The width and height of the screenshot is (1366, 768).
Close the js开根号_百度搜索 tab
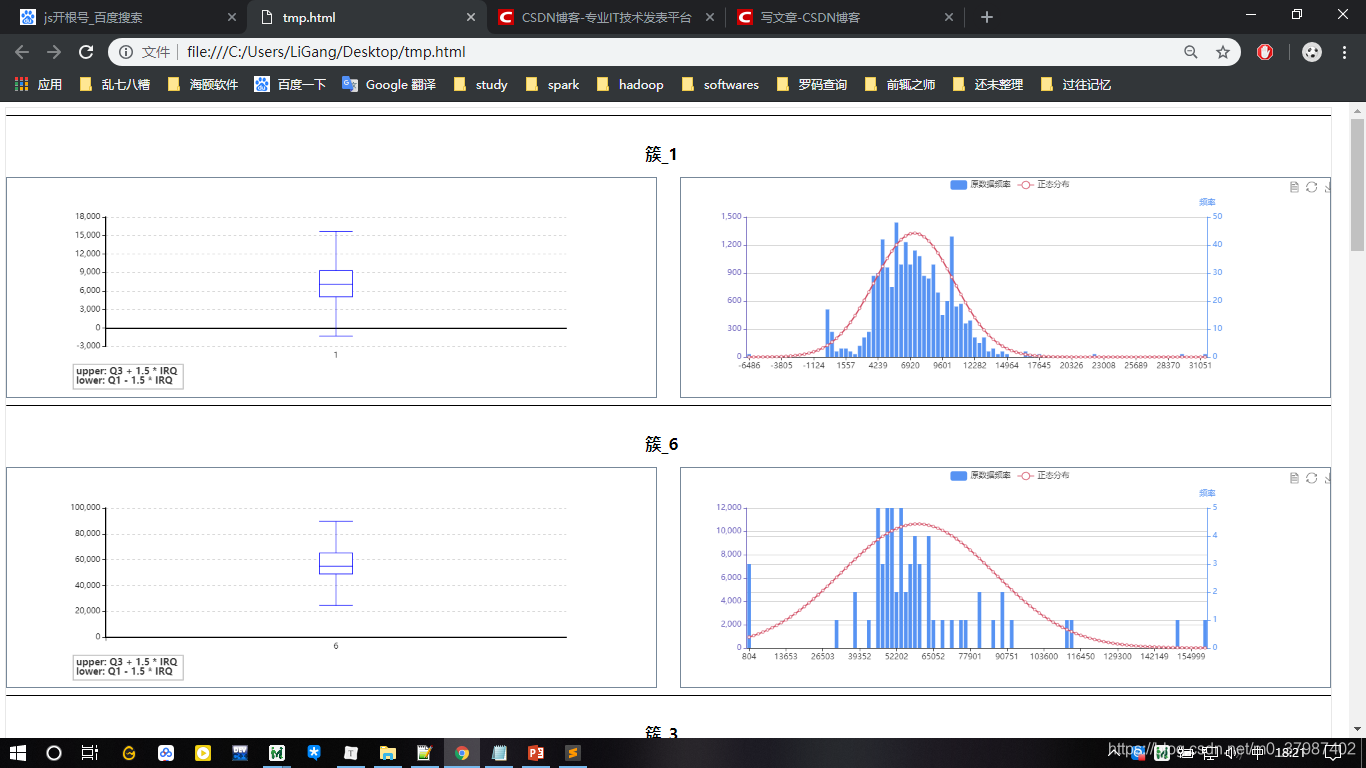pyautogui.click(x=232, y=17)
